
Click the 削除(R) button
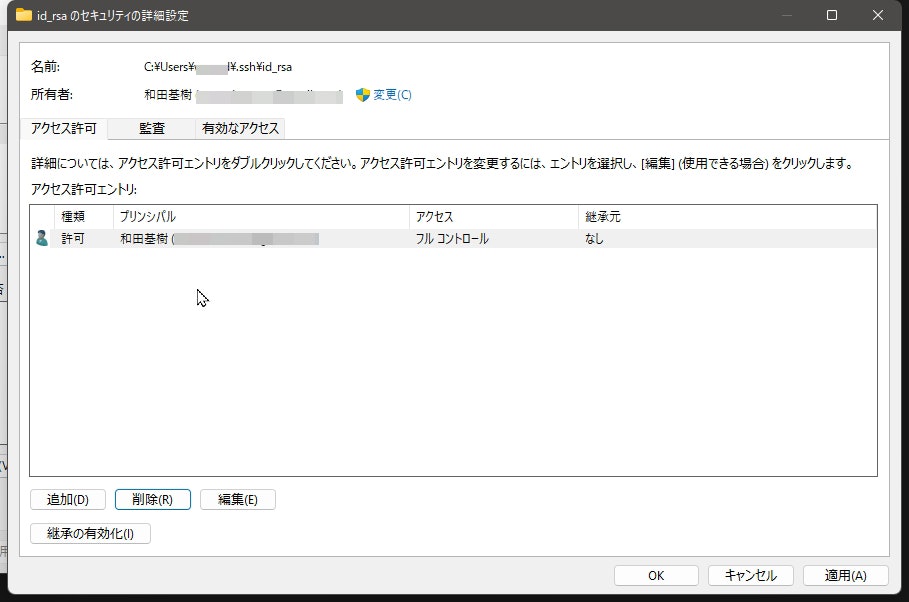coord(152,499)
